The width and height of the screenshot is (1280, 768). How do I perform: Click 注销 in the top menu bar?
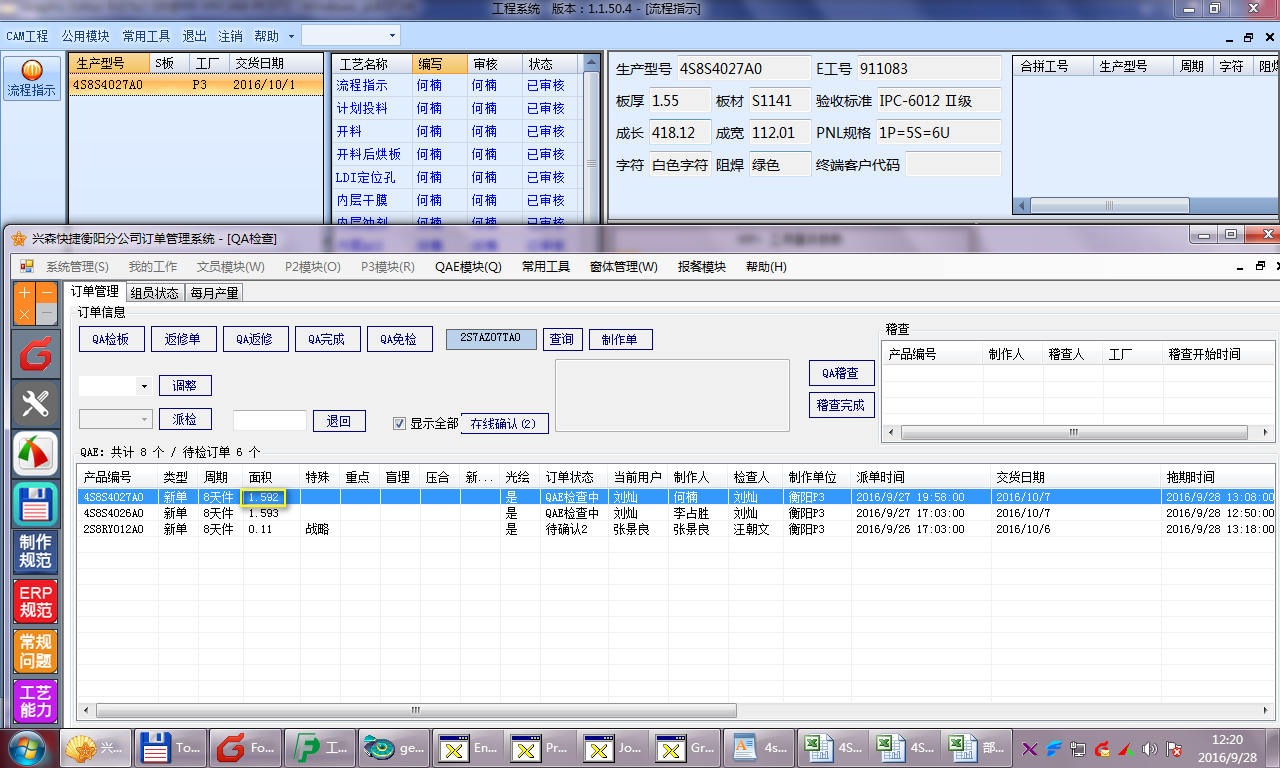230,36
